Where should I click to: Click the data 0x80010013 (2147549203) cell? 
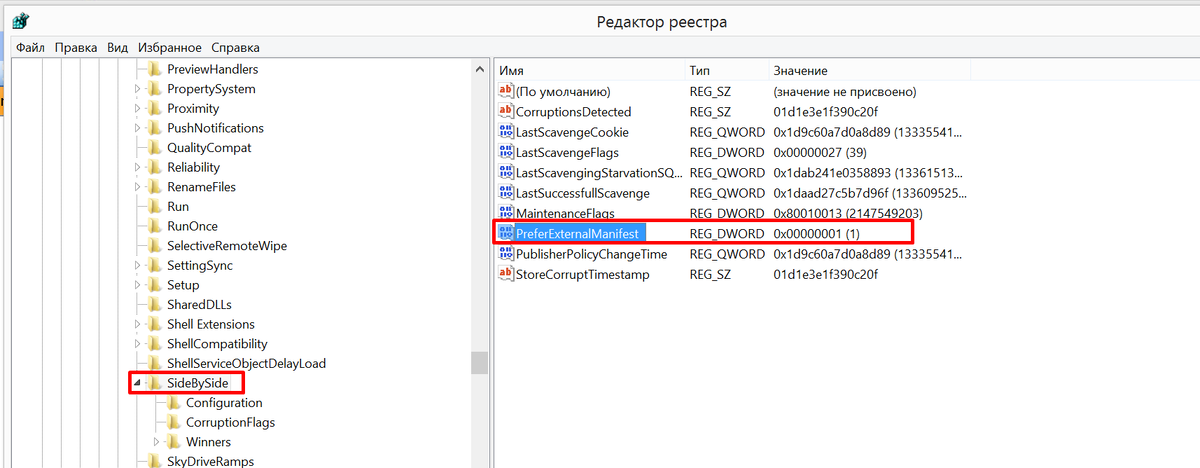click(848, 213)
